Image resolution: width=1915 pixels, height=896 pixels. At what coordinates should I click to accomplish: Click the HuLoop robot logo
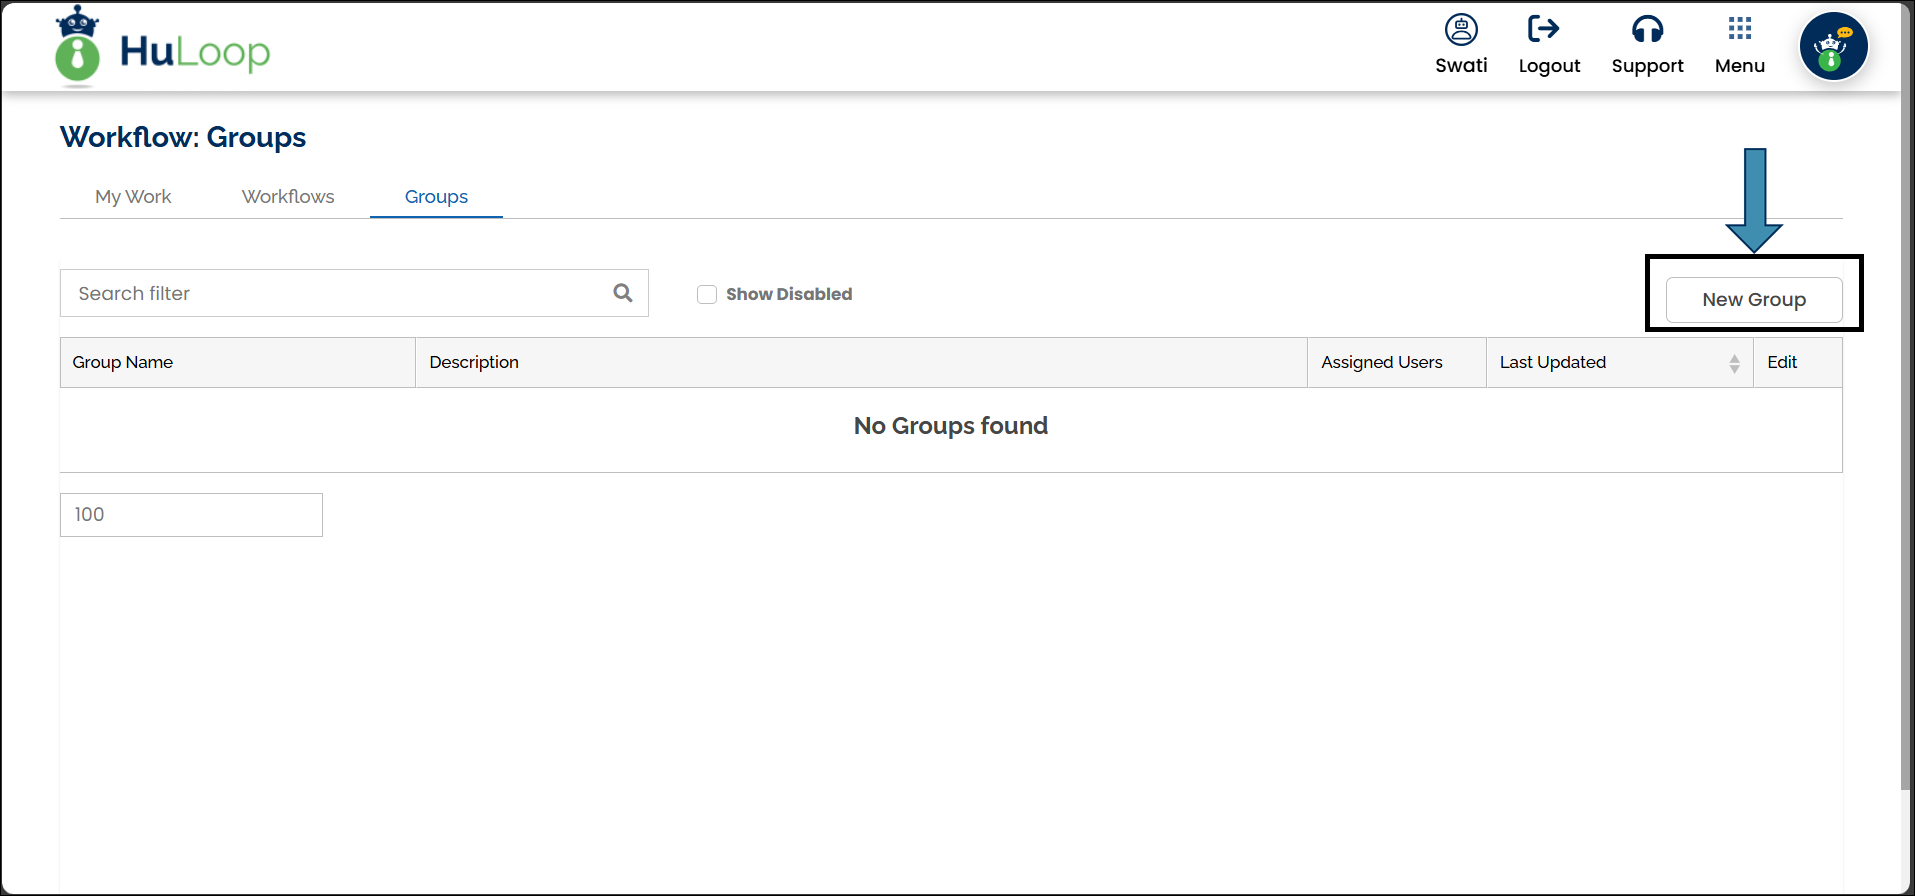tap(78, 46)
